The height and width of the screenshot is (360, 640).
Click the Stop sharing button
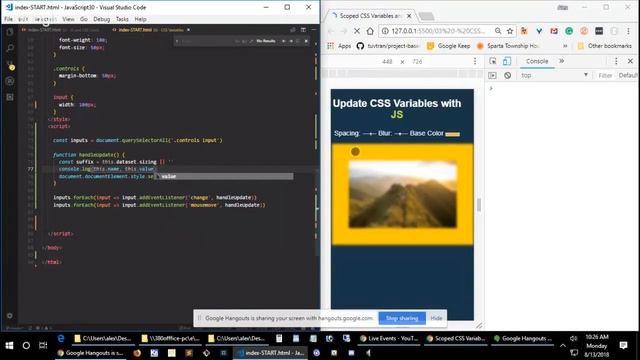[x=402, y=318]
